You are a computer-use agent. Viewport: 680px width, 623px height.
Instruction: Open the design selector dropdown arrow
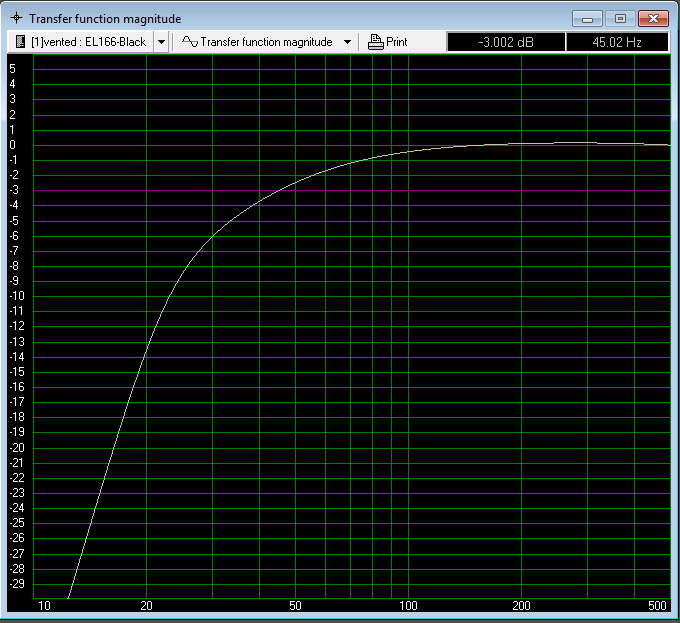(x=161, y=42)
